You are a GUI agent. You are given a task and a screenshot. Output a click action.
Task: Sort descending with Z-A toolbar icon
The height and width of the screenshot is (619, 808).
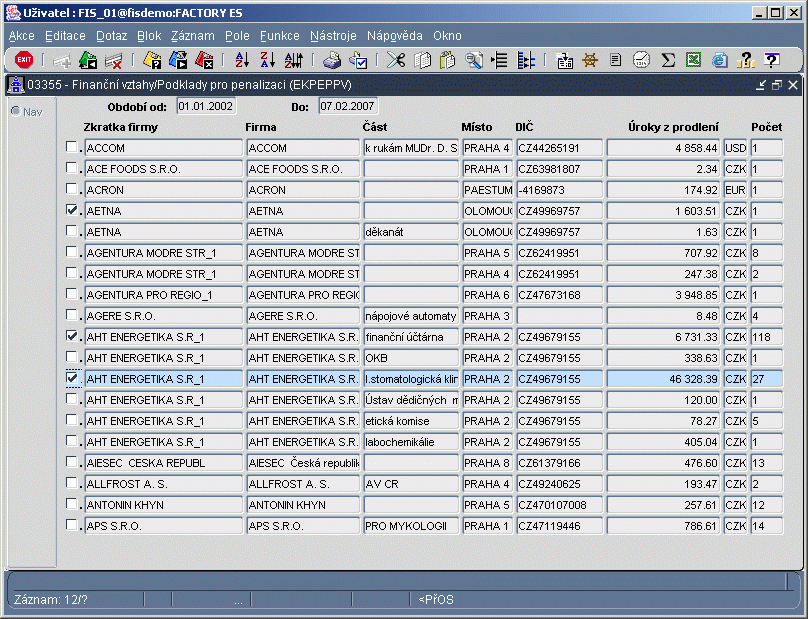(x=267, y=60)
